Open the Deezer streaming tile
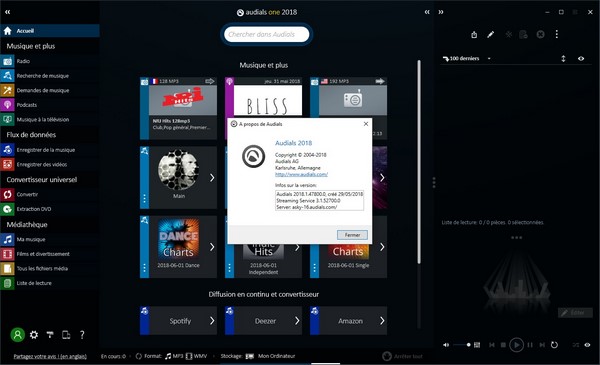Viewport: 600px width, 365px height. 264,321
